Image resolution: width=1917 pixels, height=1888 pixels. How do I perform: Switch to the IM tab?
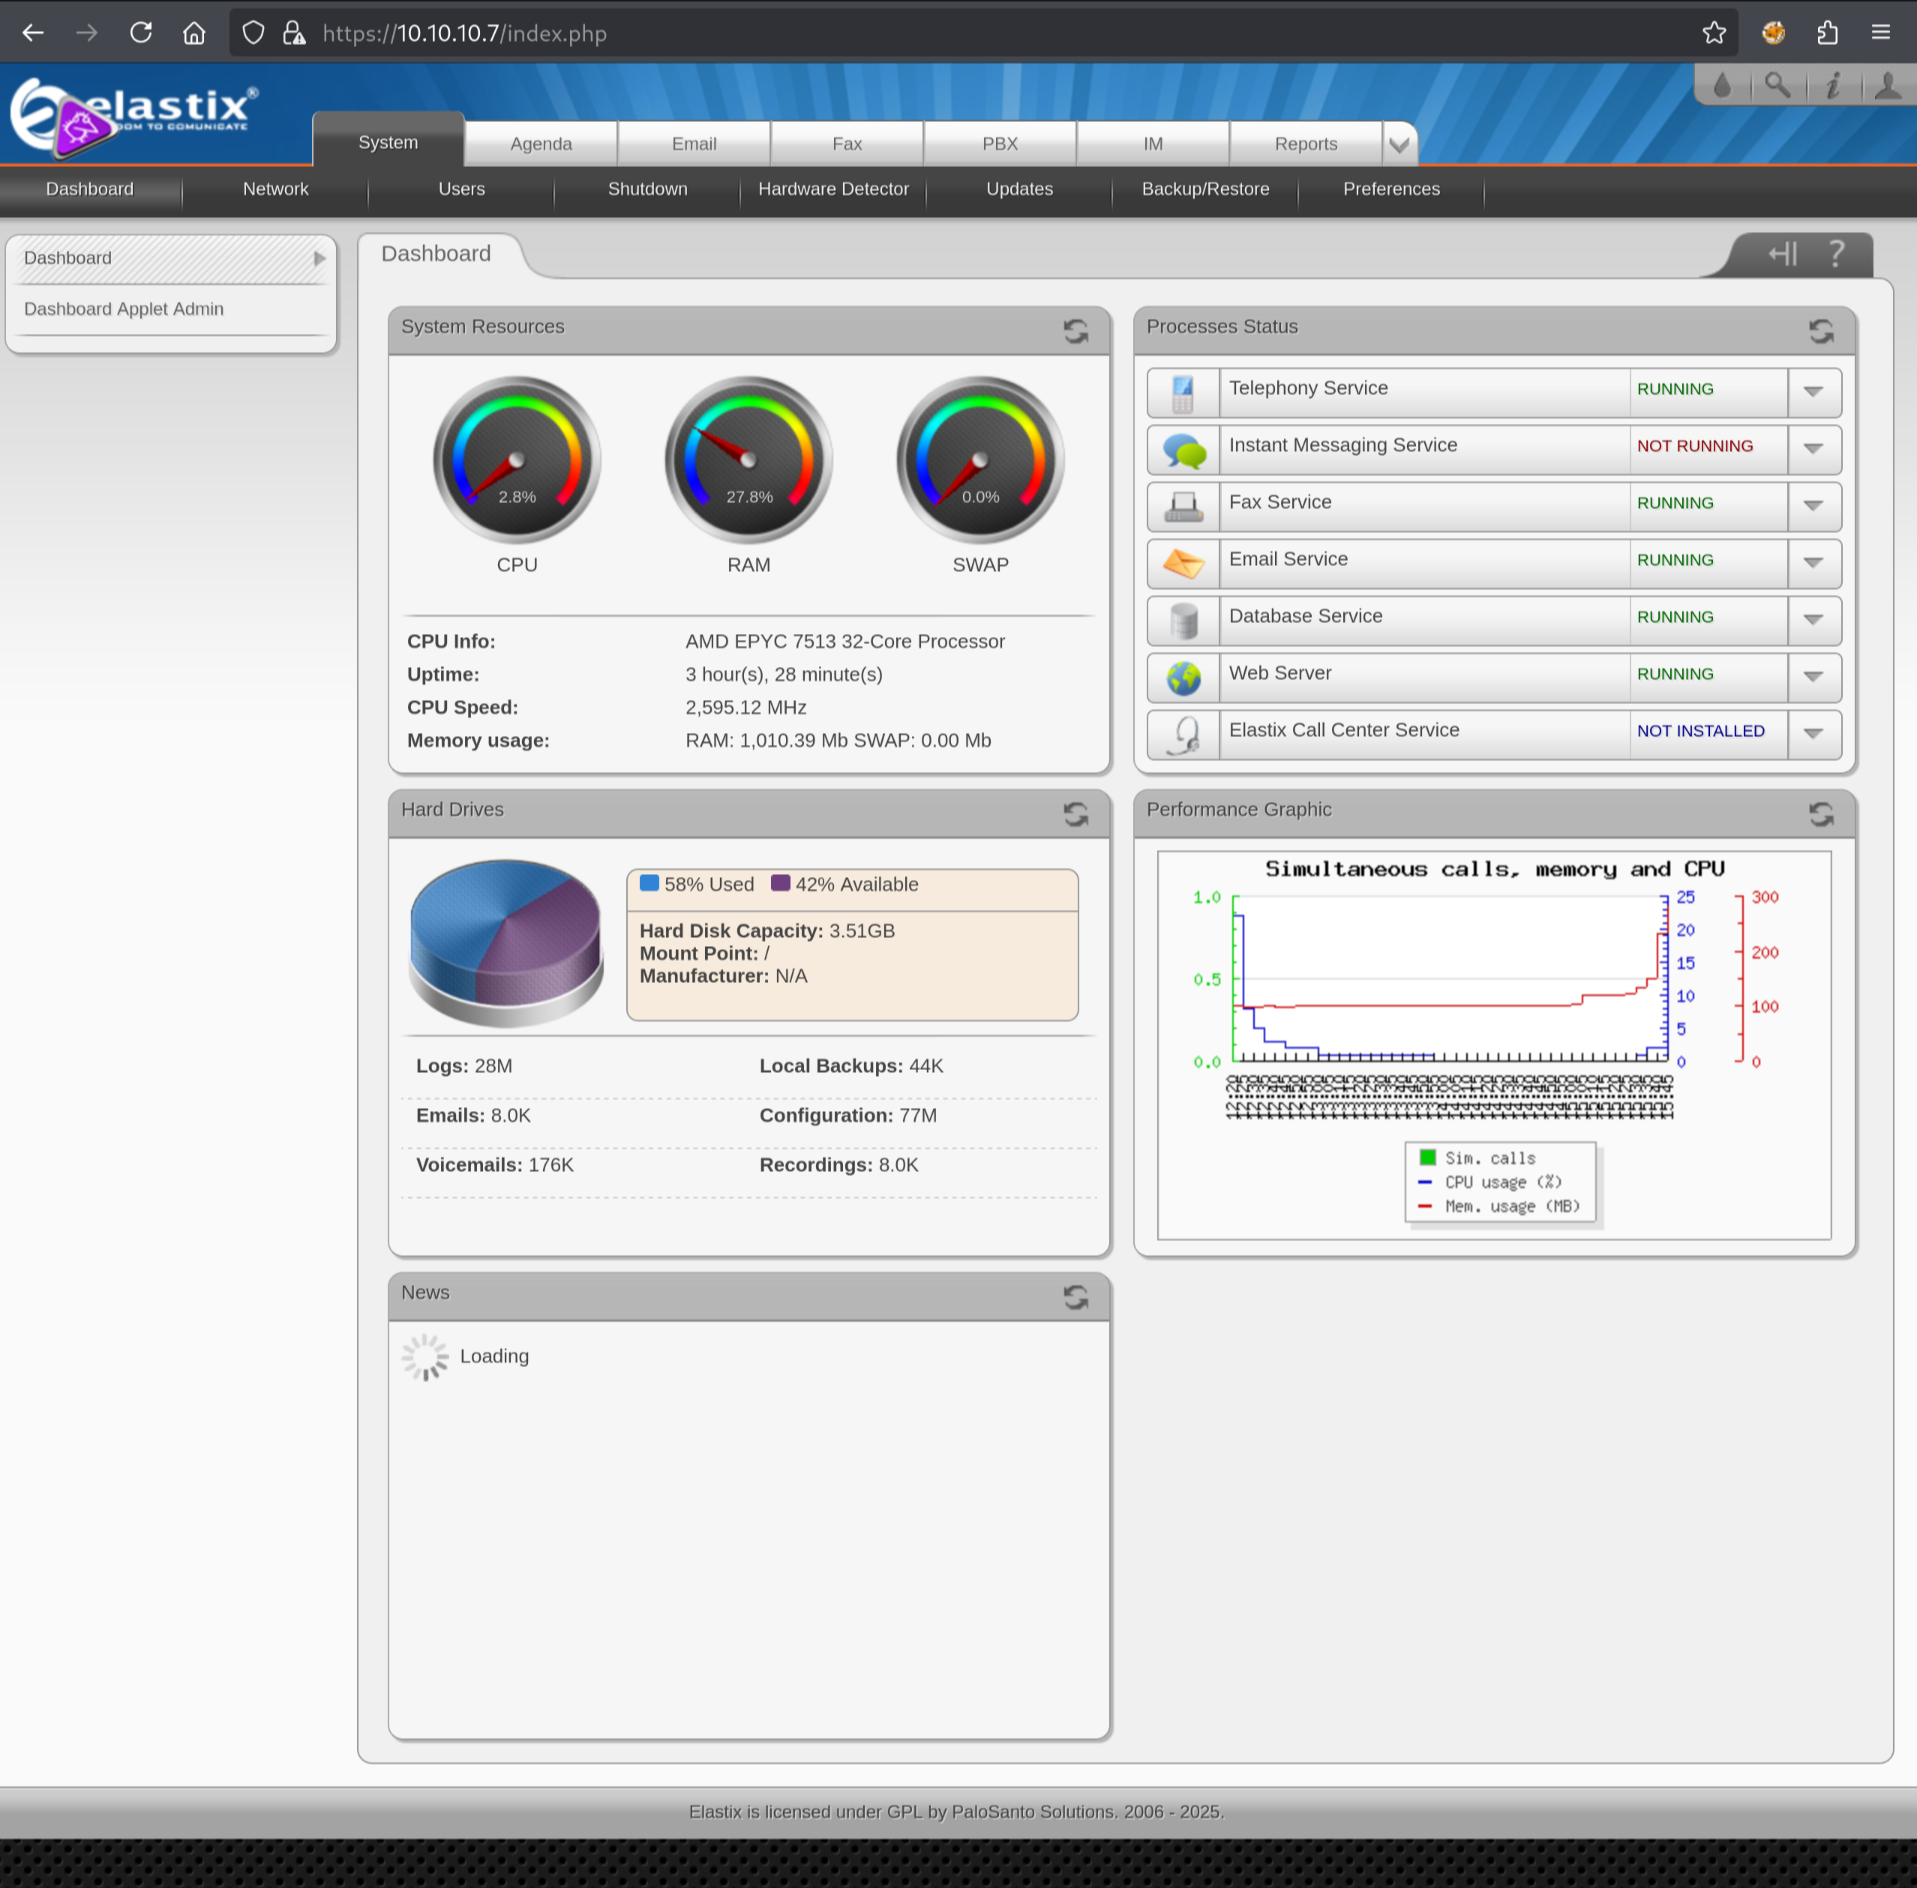coord(1153,144)
